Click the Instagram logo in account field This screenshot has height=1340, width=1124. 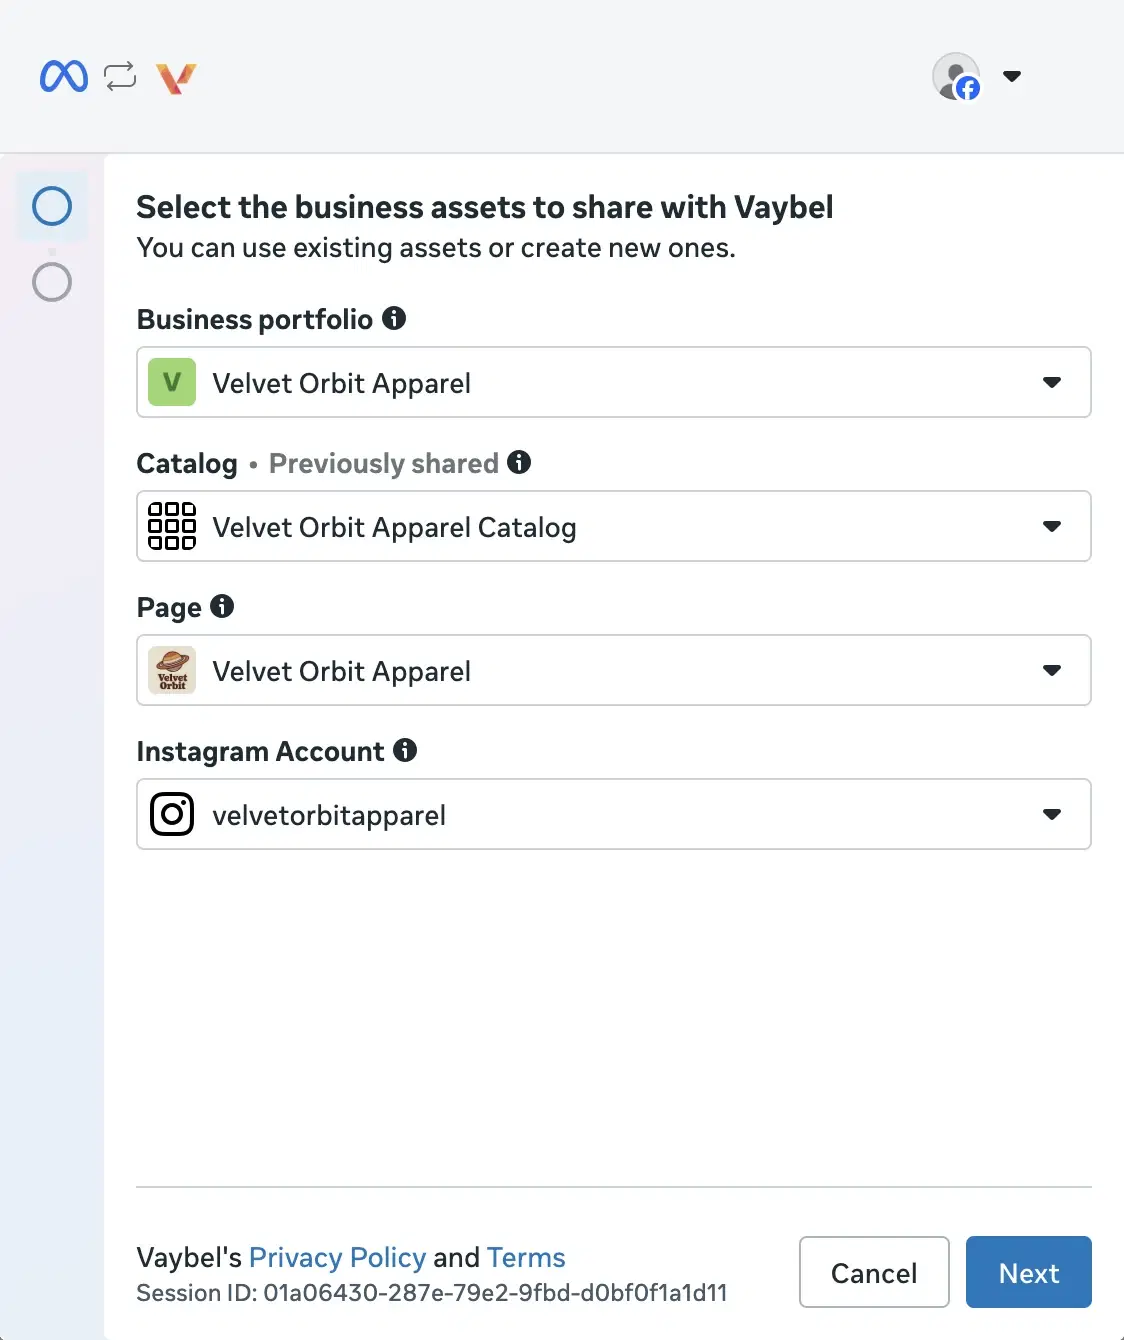[172, 814]
